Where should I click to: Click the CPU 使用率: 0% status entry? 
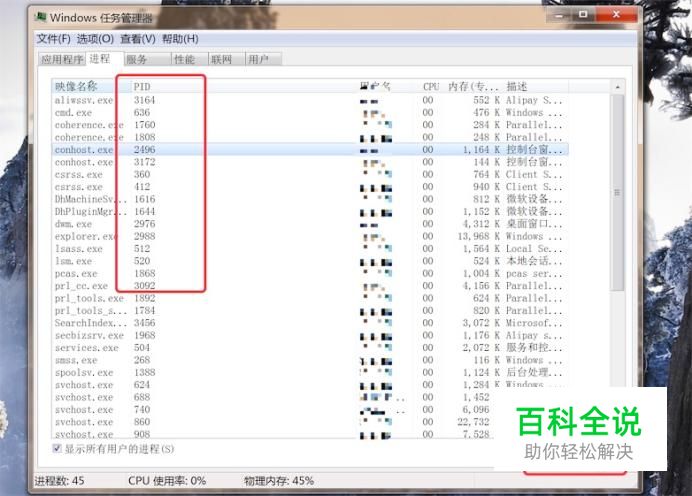tap(167, 481)
